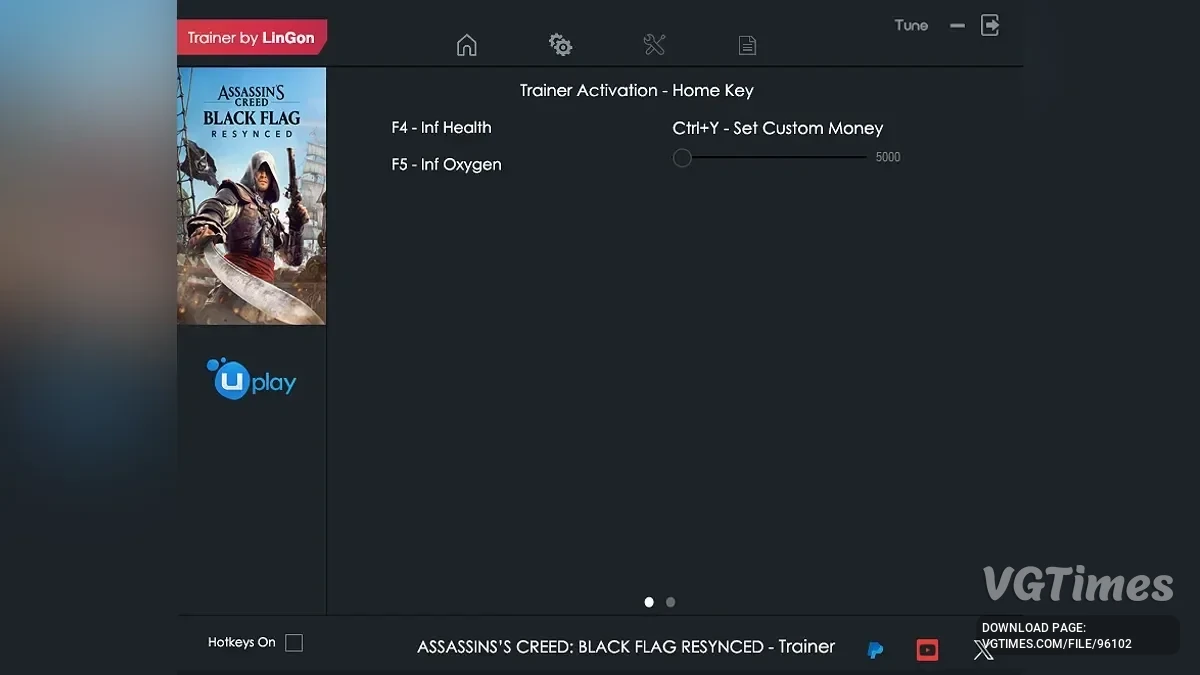
Task: Select the first page indicator dot
Action: click(649, 602)
